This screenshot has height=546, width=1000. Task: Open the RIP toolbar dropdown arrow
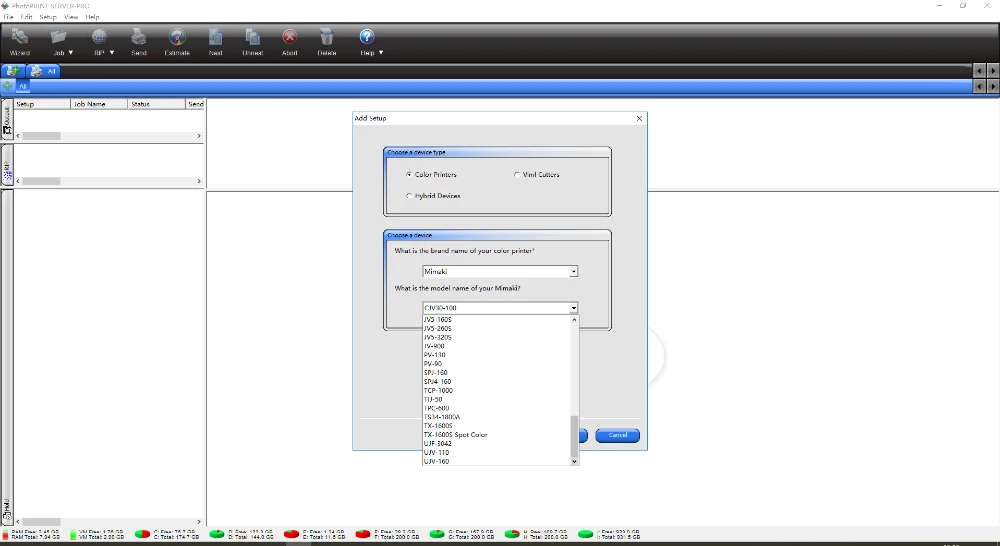pyautogui.click(x=112, y=52)
